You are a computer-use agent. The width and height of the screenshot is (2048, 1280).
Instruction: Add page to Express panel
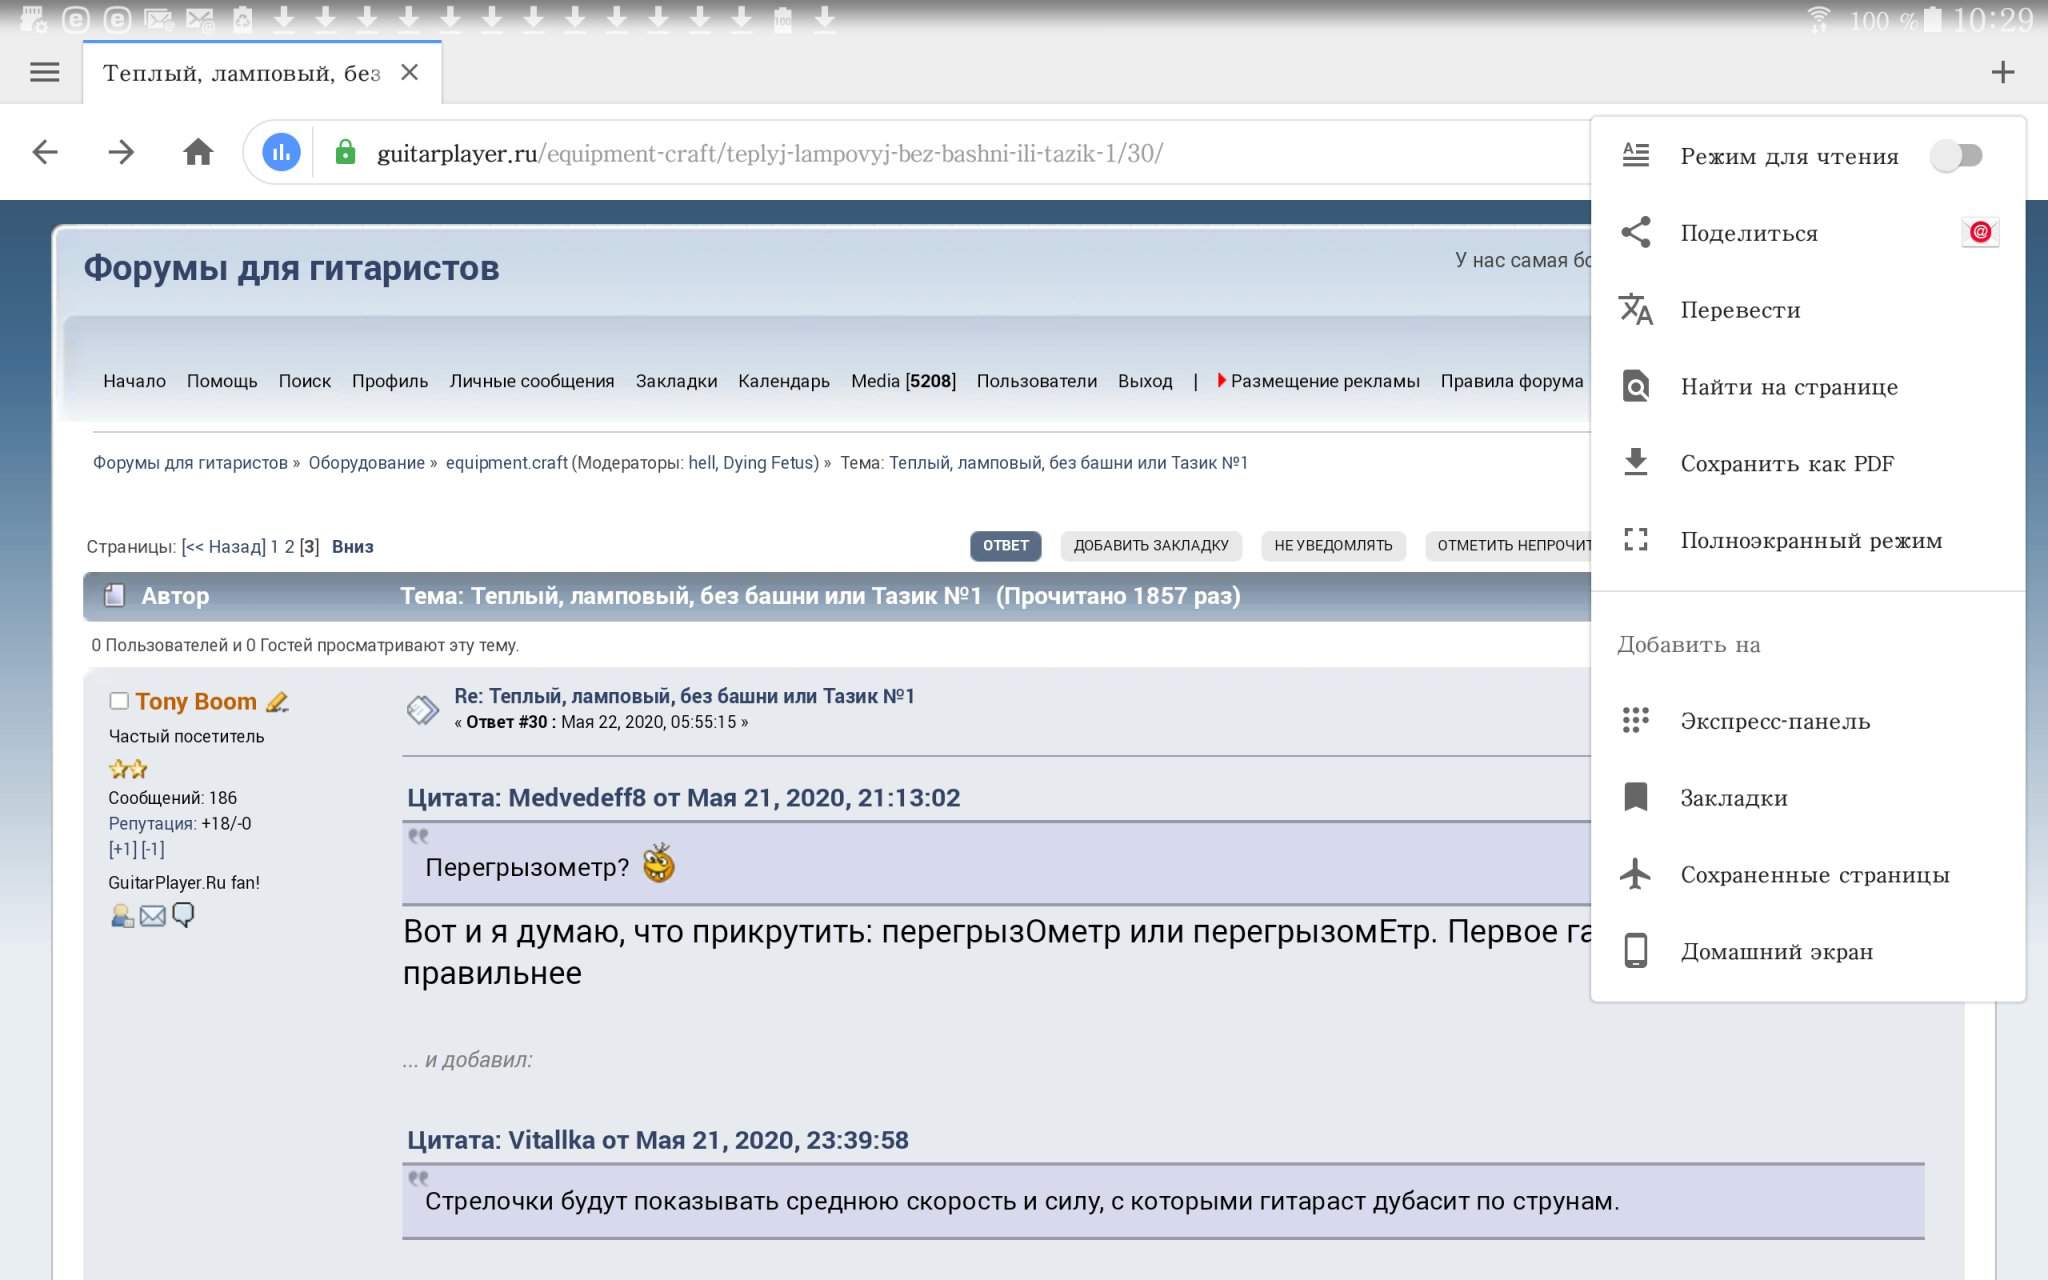point(1774,721)
